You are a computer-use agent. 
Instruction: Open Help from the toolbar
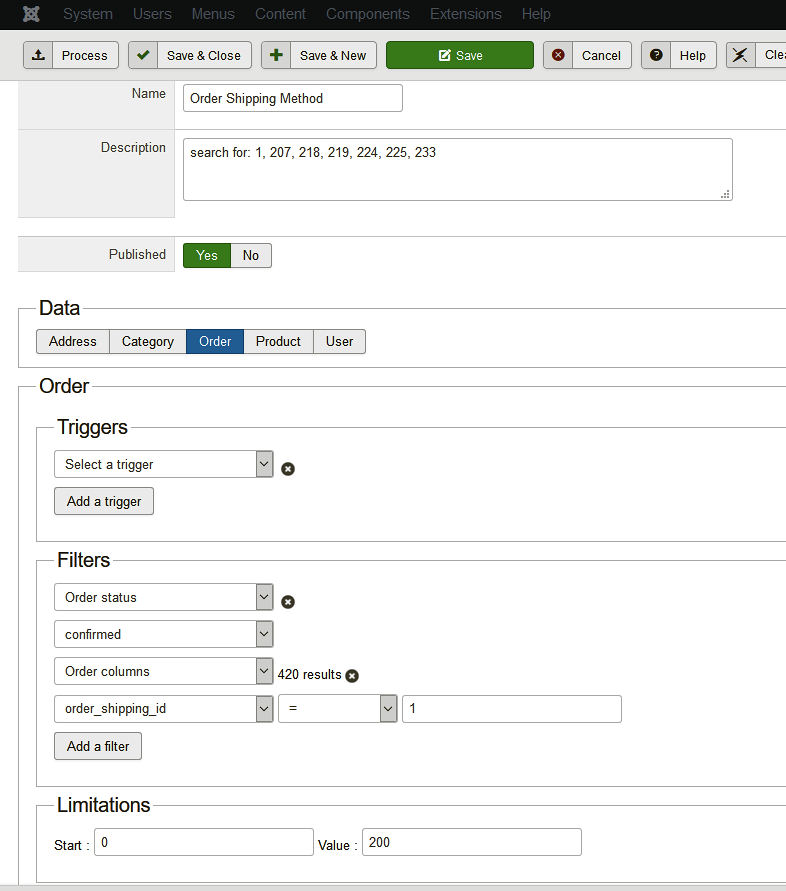679,55
